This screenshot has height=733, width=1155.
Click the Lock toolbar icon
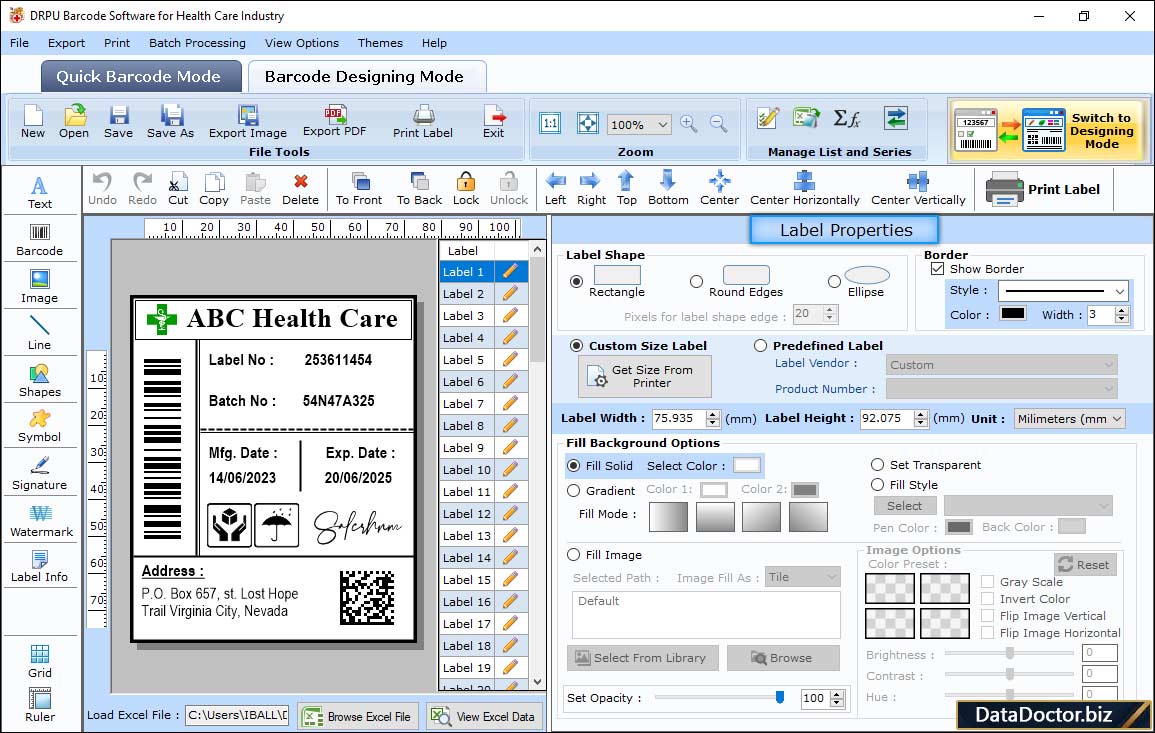tap(466, 189)
